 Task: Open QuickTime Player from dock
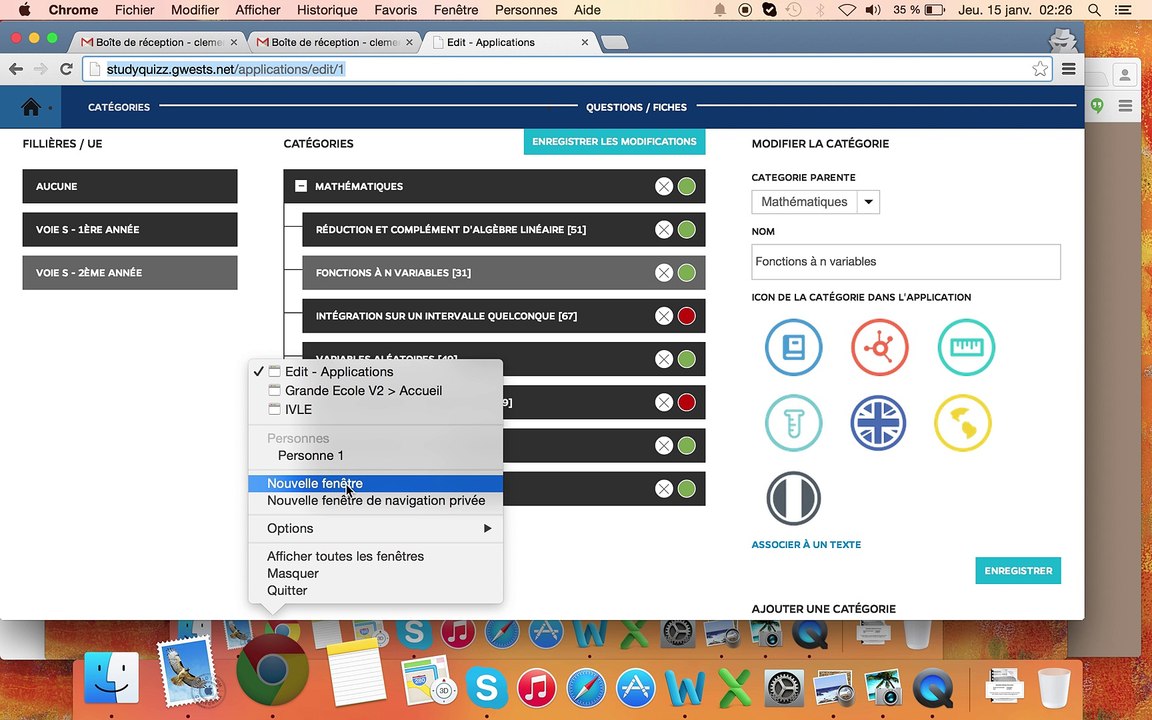[x=932, y=689]
